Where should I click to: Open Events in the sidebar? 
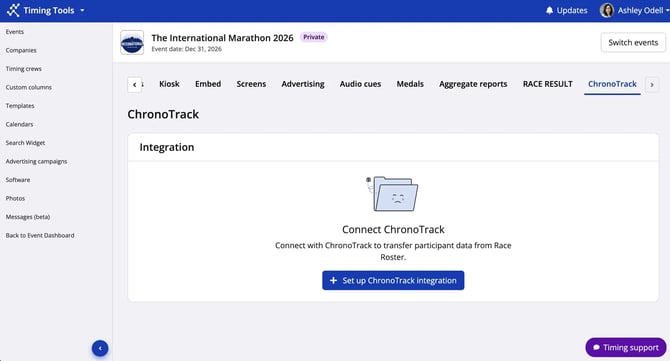coord(15,32)
